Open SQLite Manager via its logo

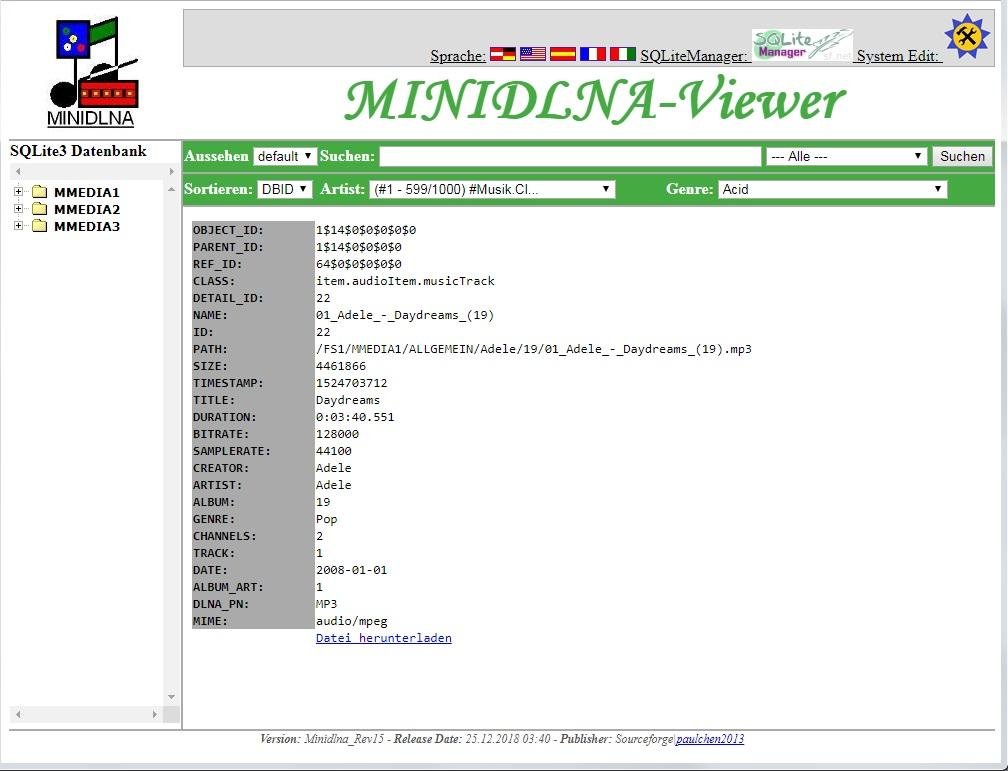pos(801,46)
